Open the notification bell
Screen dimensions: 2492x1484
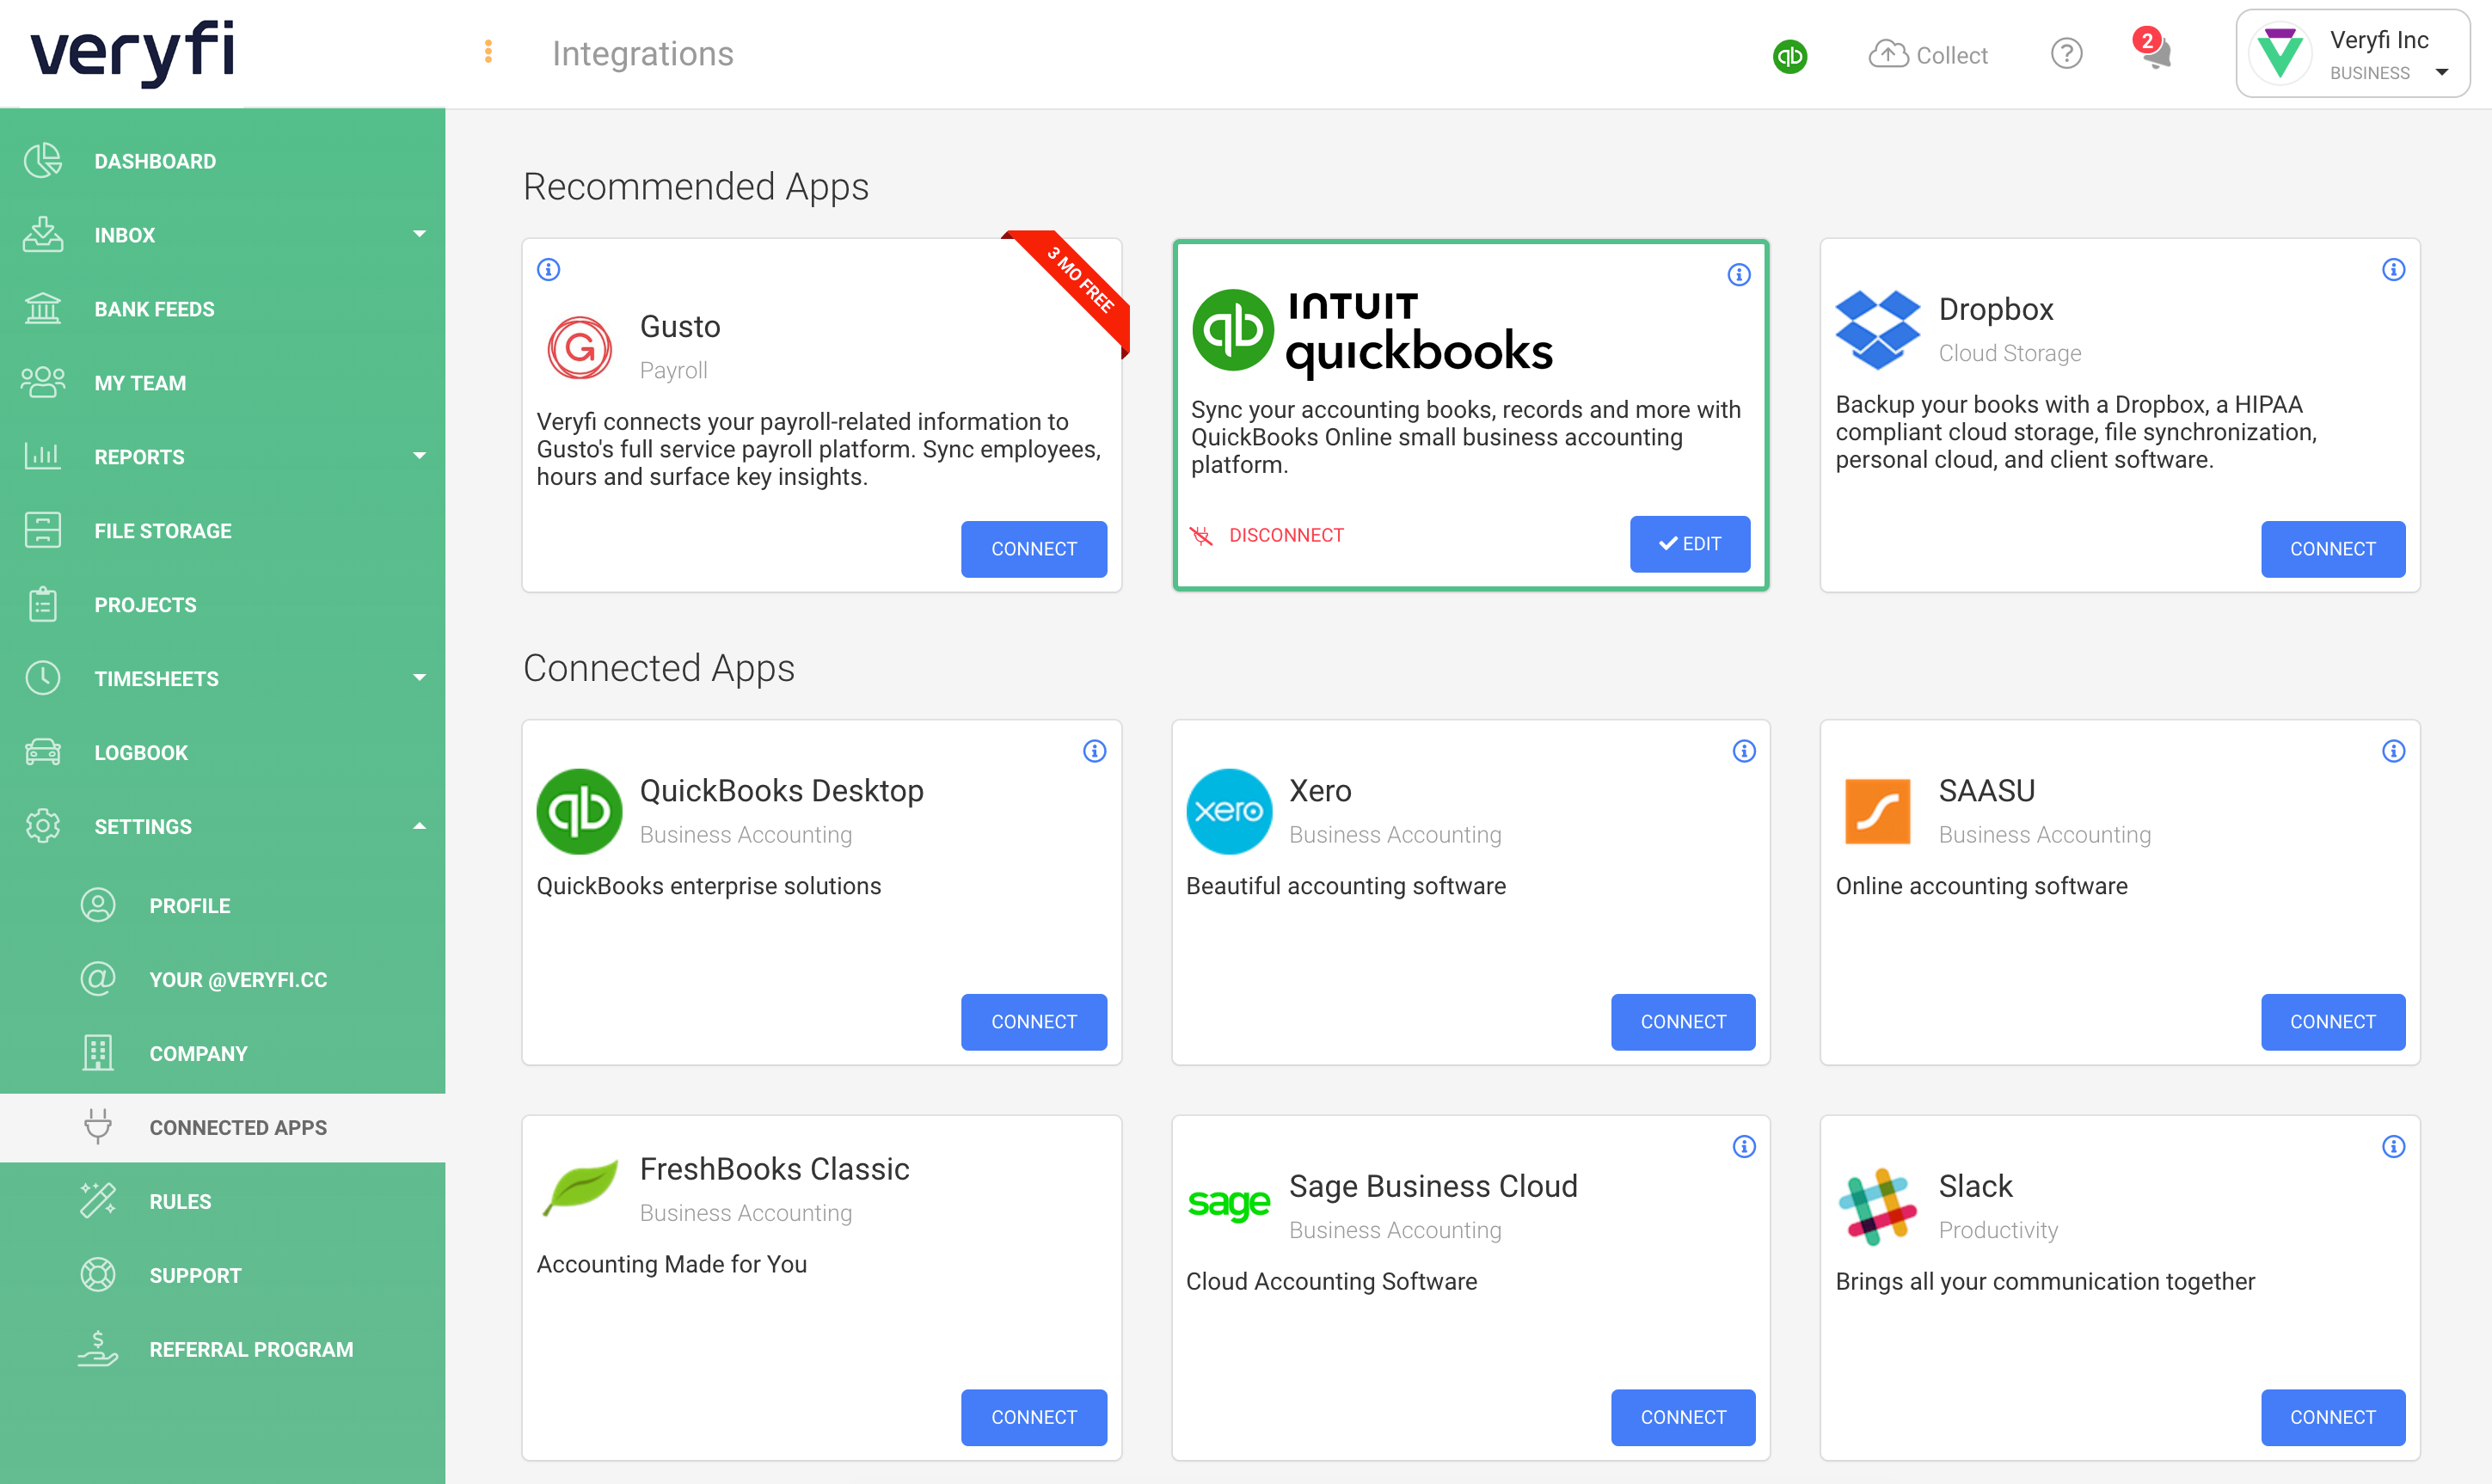(x=2154, y=57)
